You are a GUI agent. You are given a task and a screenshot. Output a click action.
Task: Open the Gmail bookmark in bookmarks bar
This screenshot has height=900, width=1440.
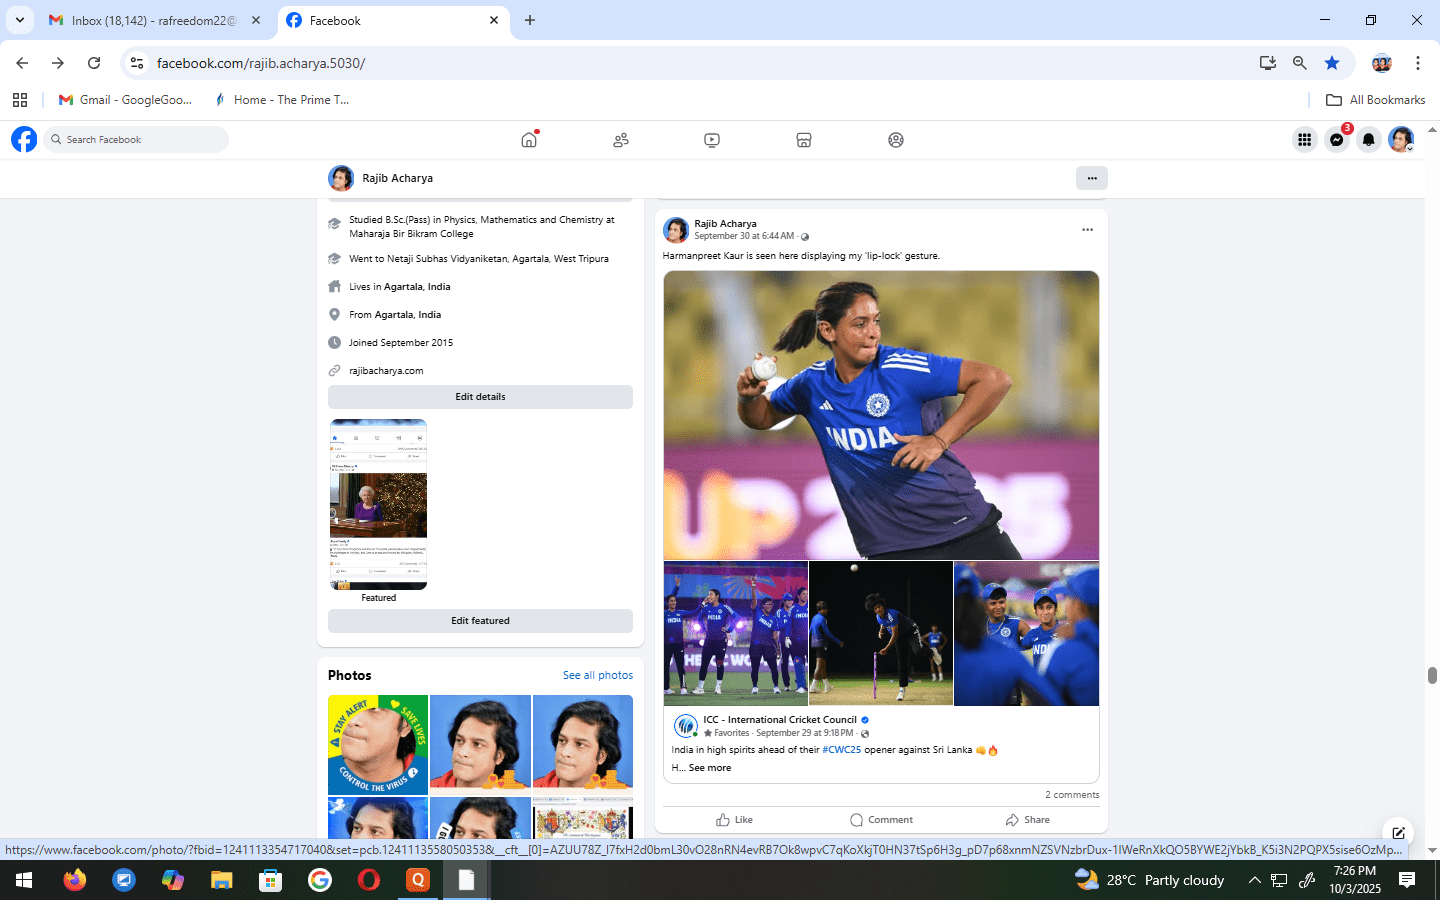point(125,100)
